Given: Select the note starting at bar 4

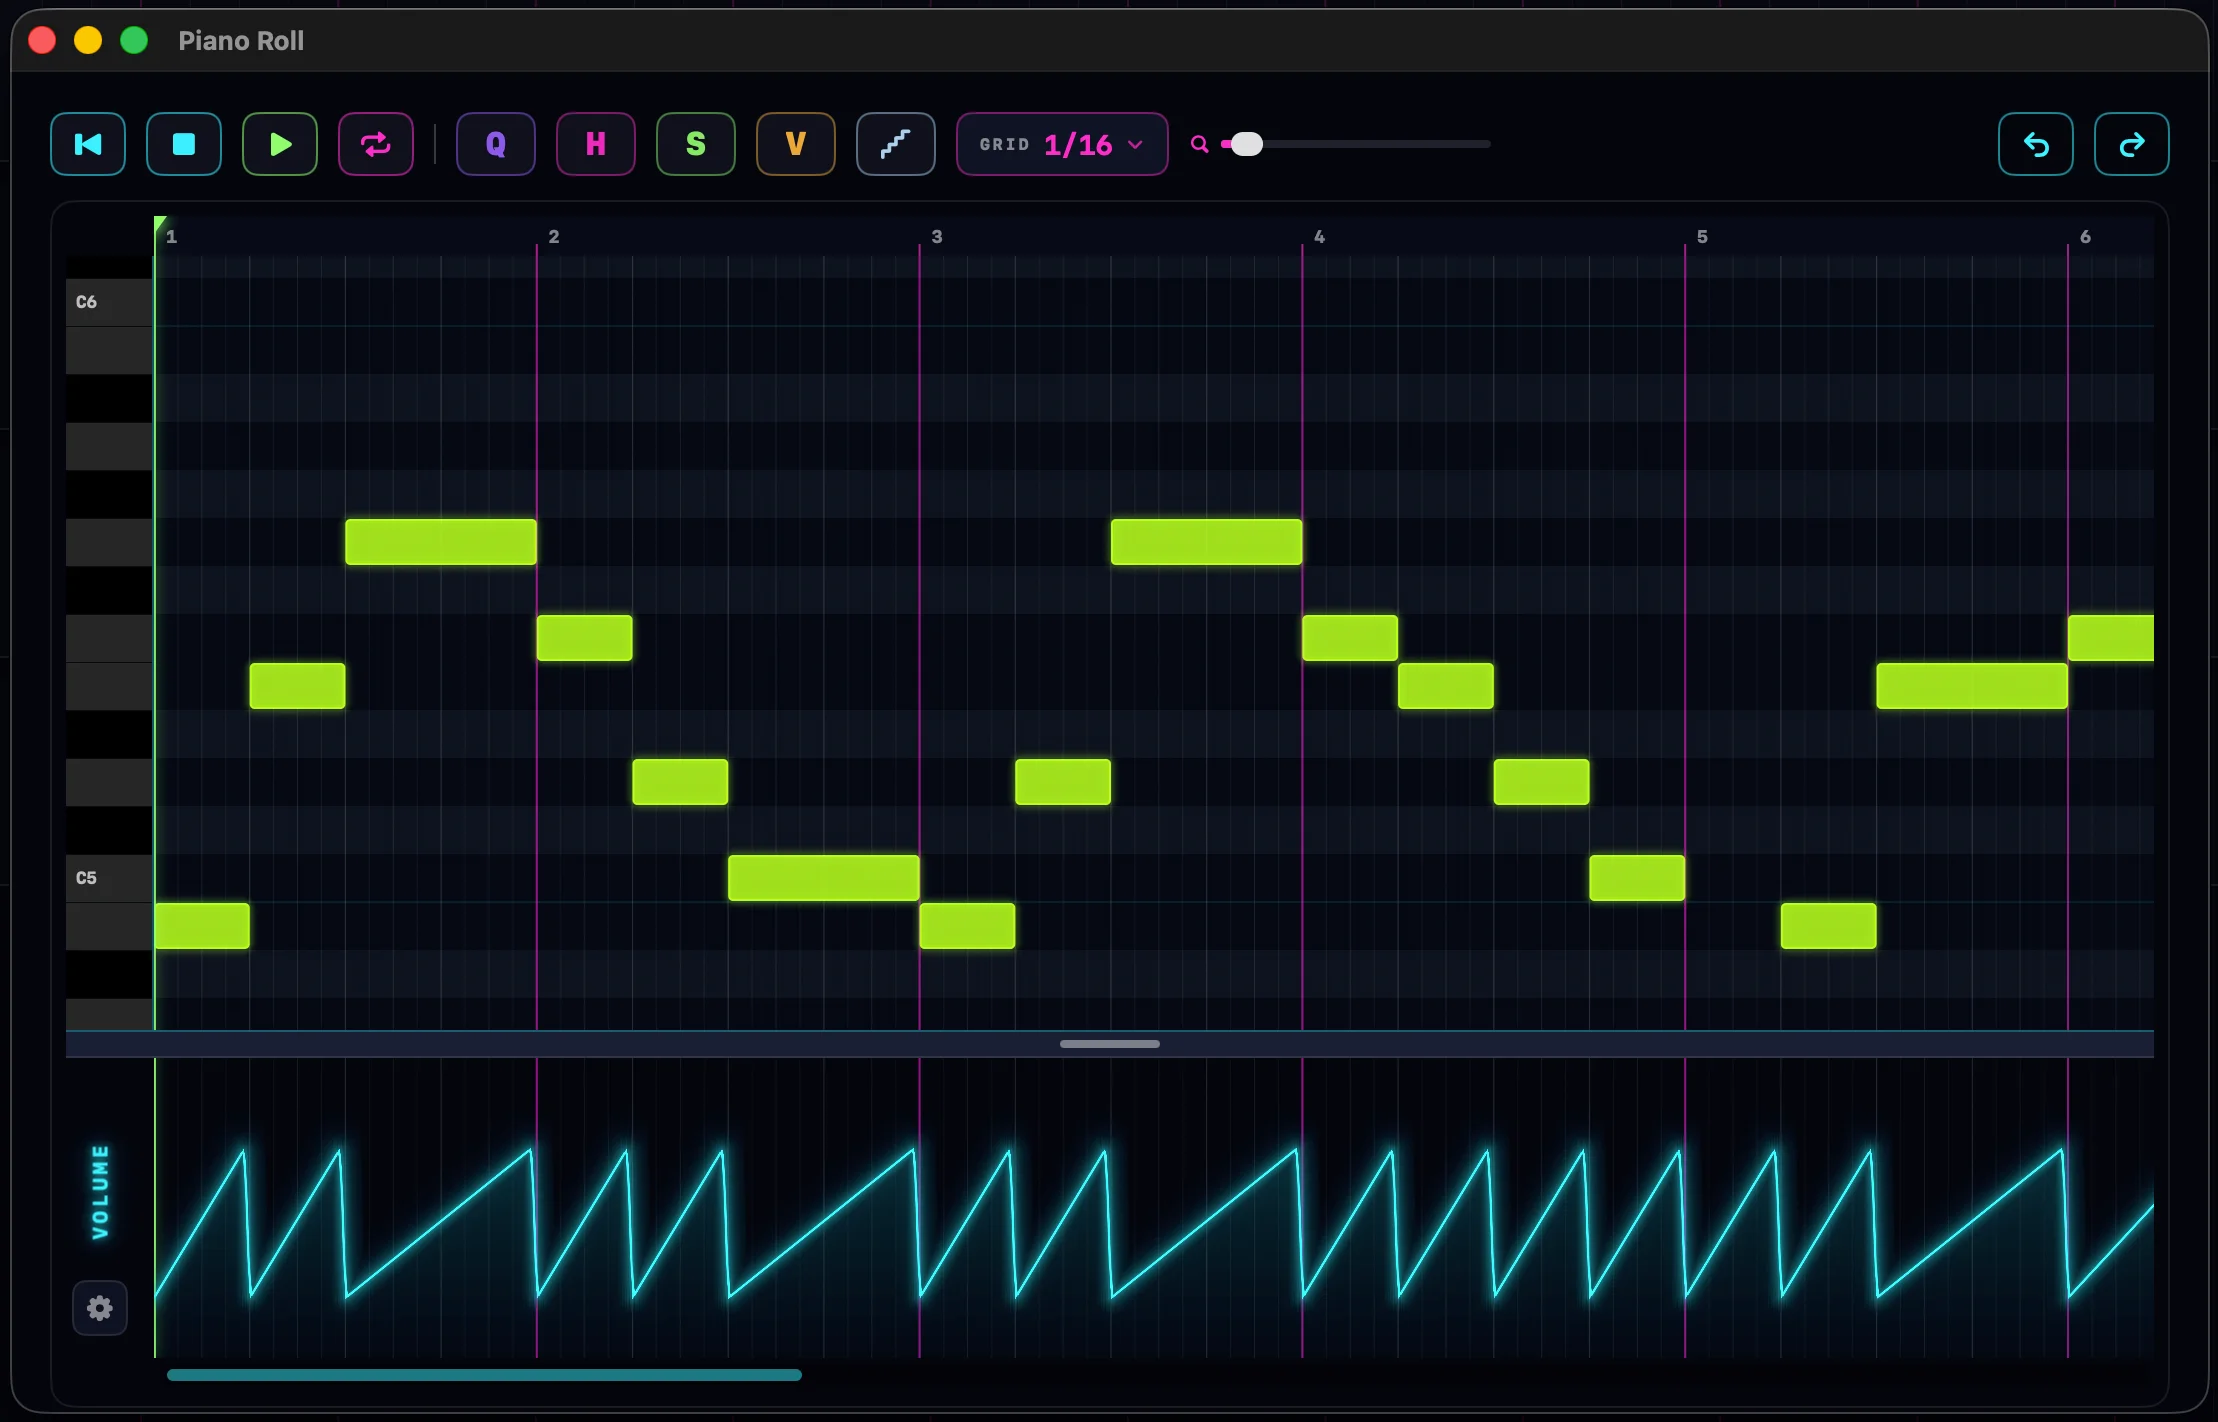Looking at the screenshot, I should point(1350,638).
